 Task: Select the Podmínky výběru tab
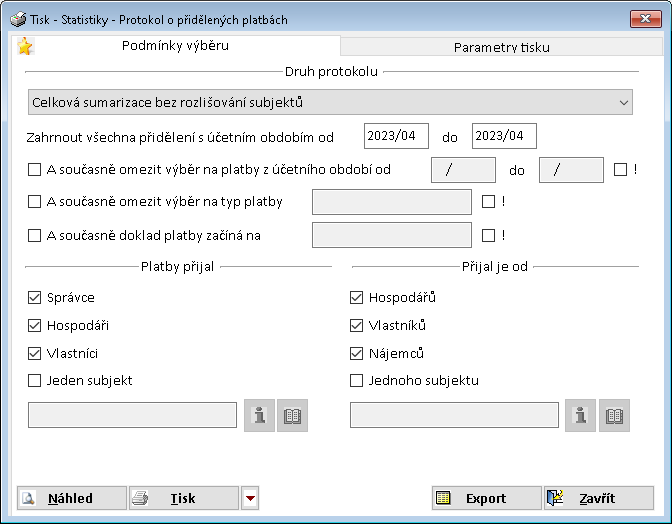pyautogui.click(x=175, y=46)
